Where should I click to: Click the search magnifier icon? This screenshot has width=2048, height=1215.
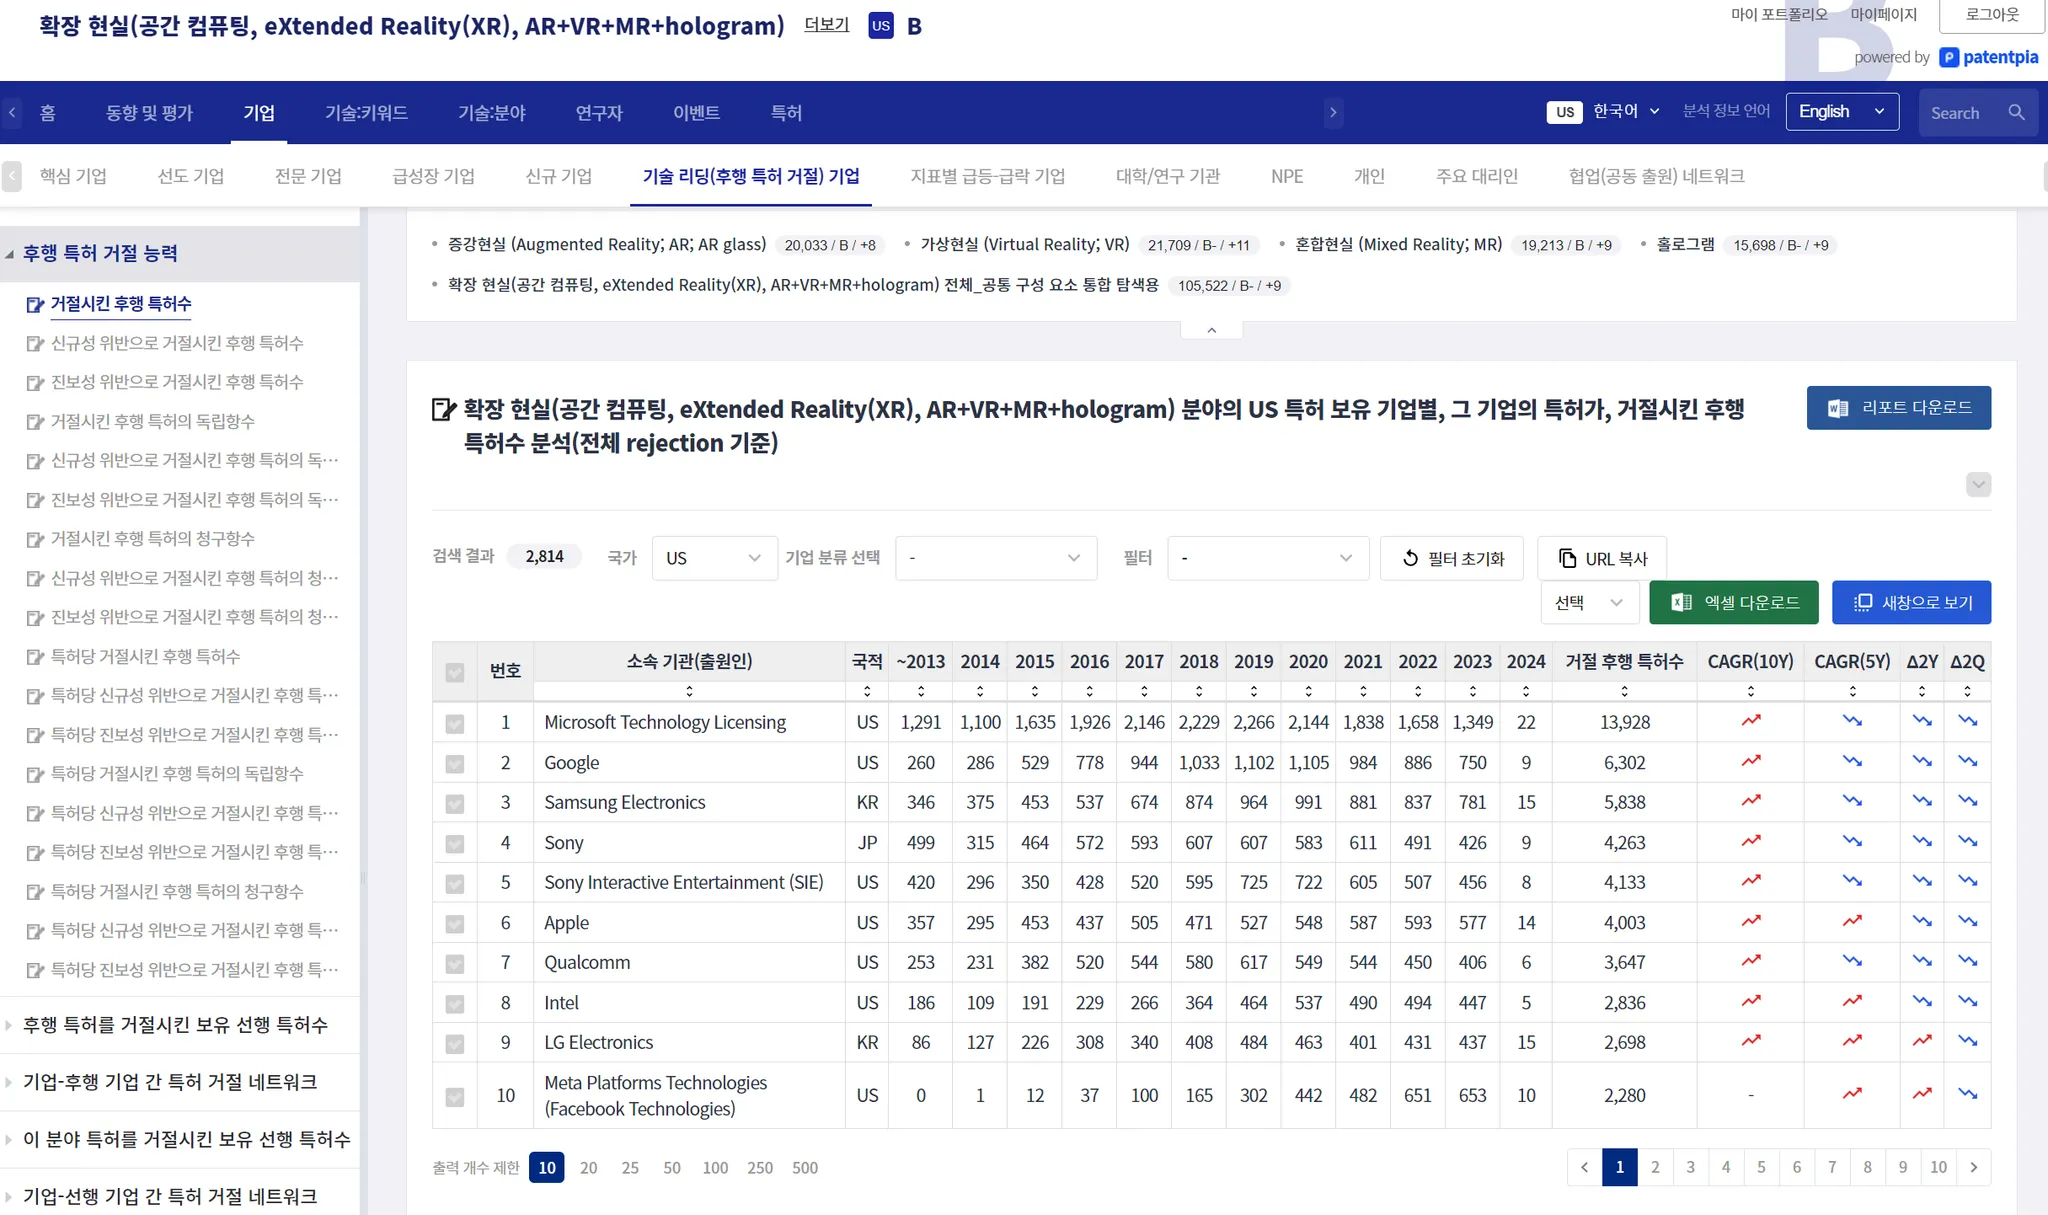(x=2016, y=113)
